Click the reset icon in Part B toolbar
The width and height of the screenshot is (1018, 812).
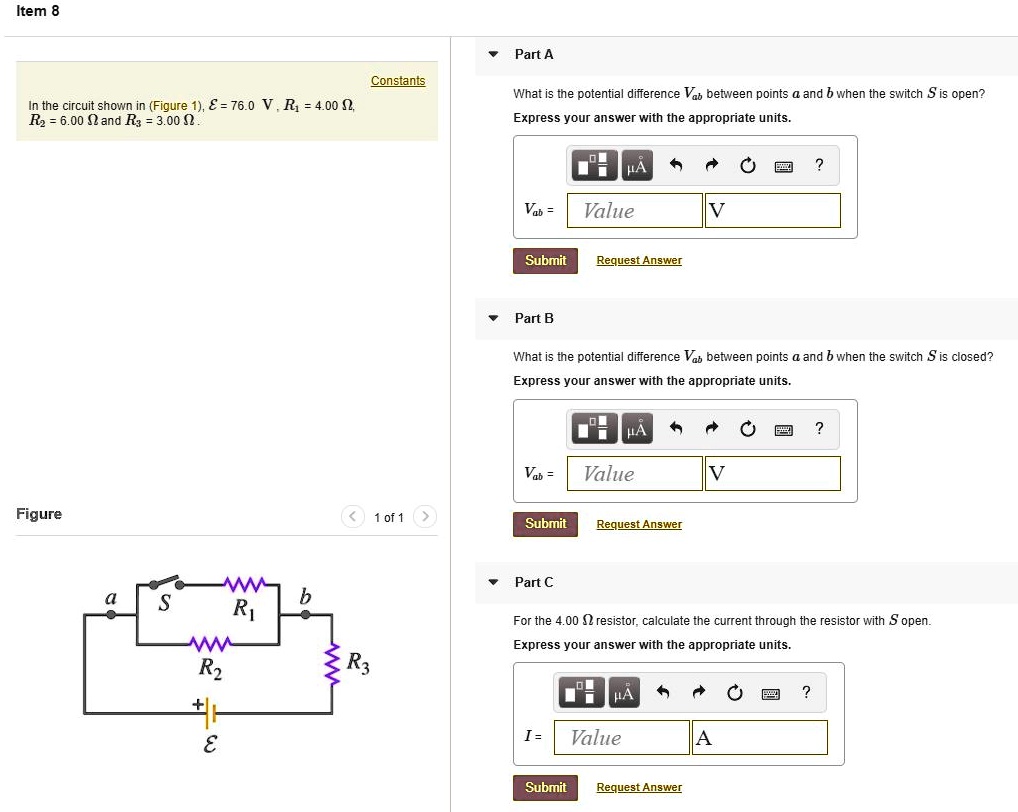pyautogui.click(x=747, y=430)
